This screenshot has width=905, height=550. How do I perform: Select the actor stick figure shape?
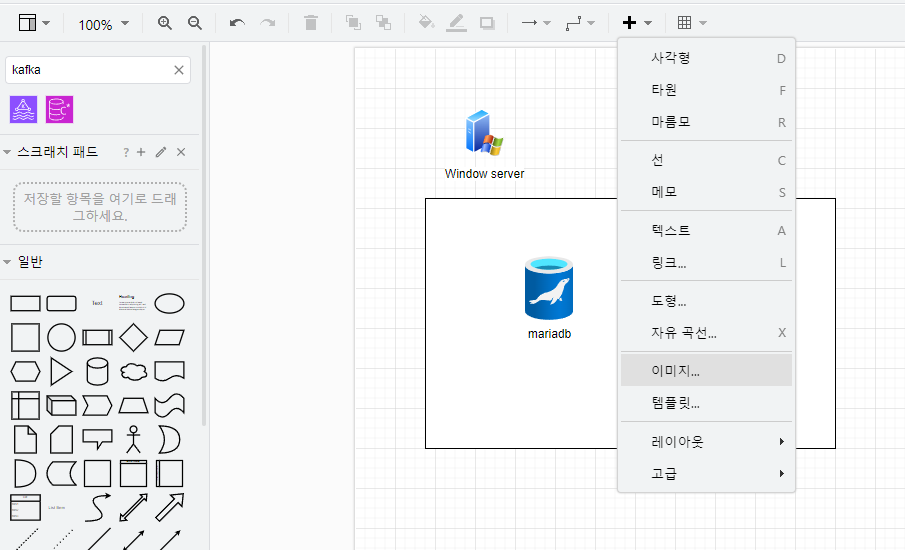133,440
